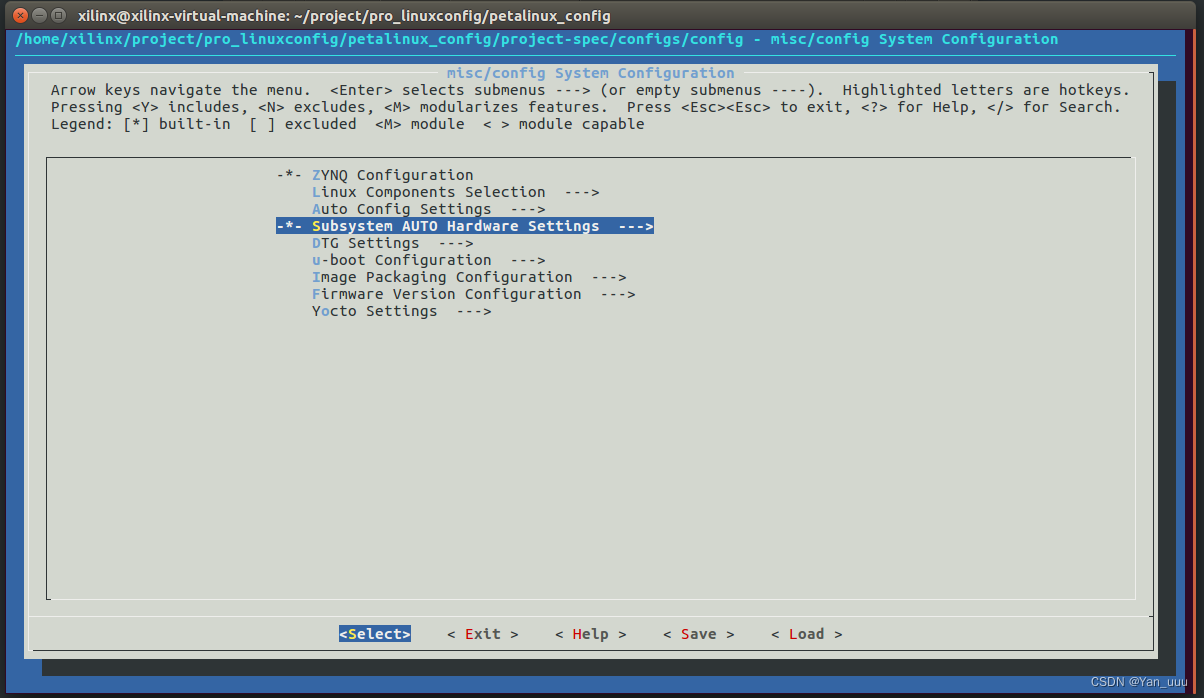Viewport: 1204px width, 698px height.
Task: Save the current configuration
Action: click(x=698, y=633)
